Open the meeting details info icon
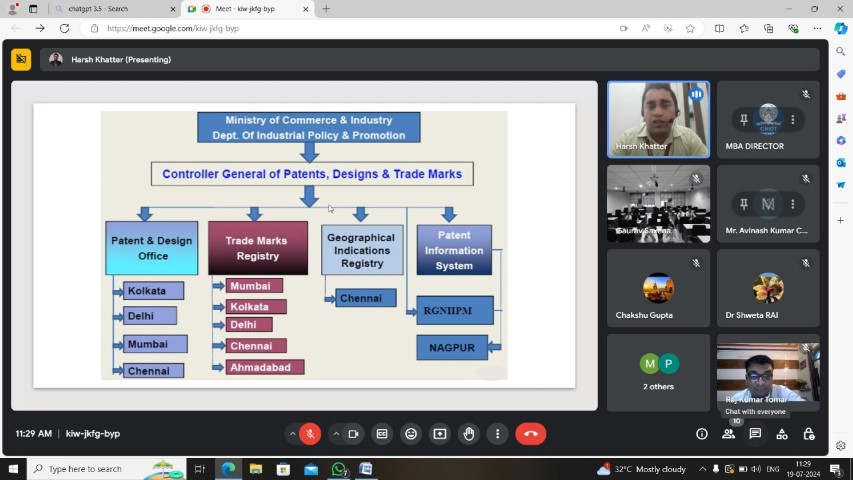Screen dimensions: 853x480 coord(701,434)
